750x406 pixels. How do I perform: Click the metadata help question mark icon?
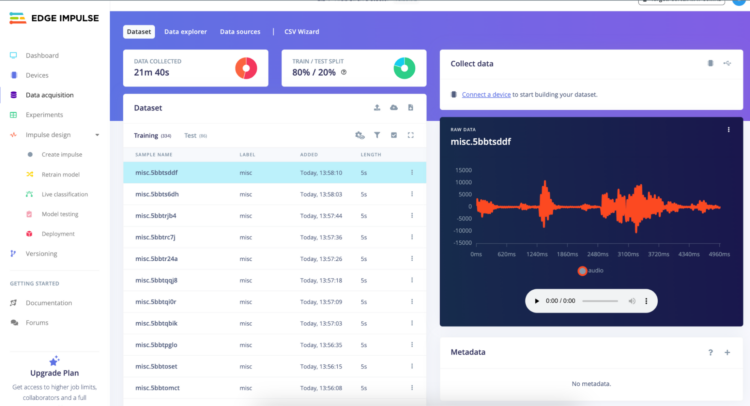[x=710, y=352]
